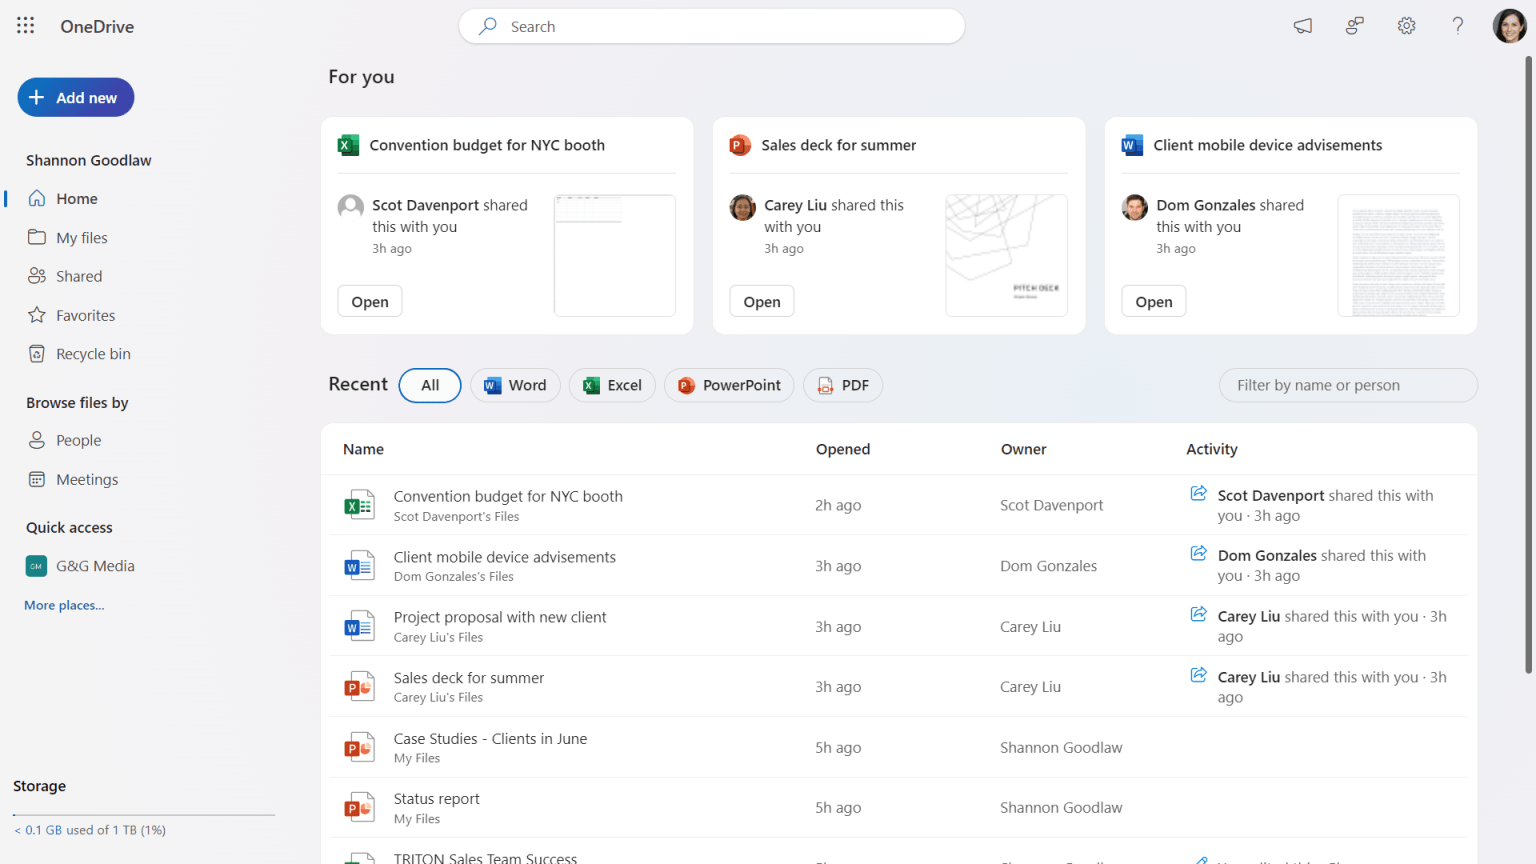Expand More places in the sidebar
This screenshot has width=1536, height=864.
63,605
